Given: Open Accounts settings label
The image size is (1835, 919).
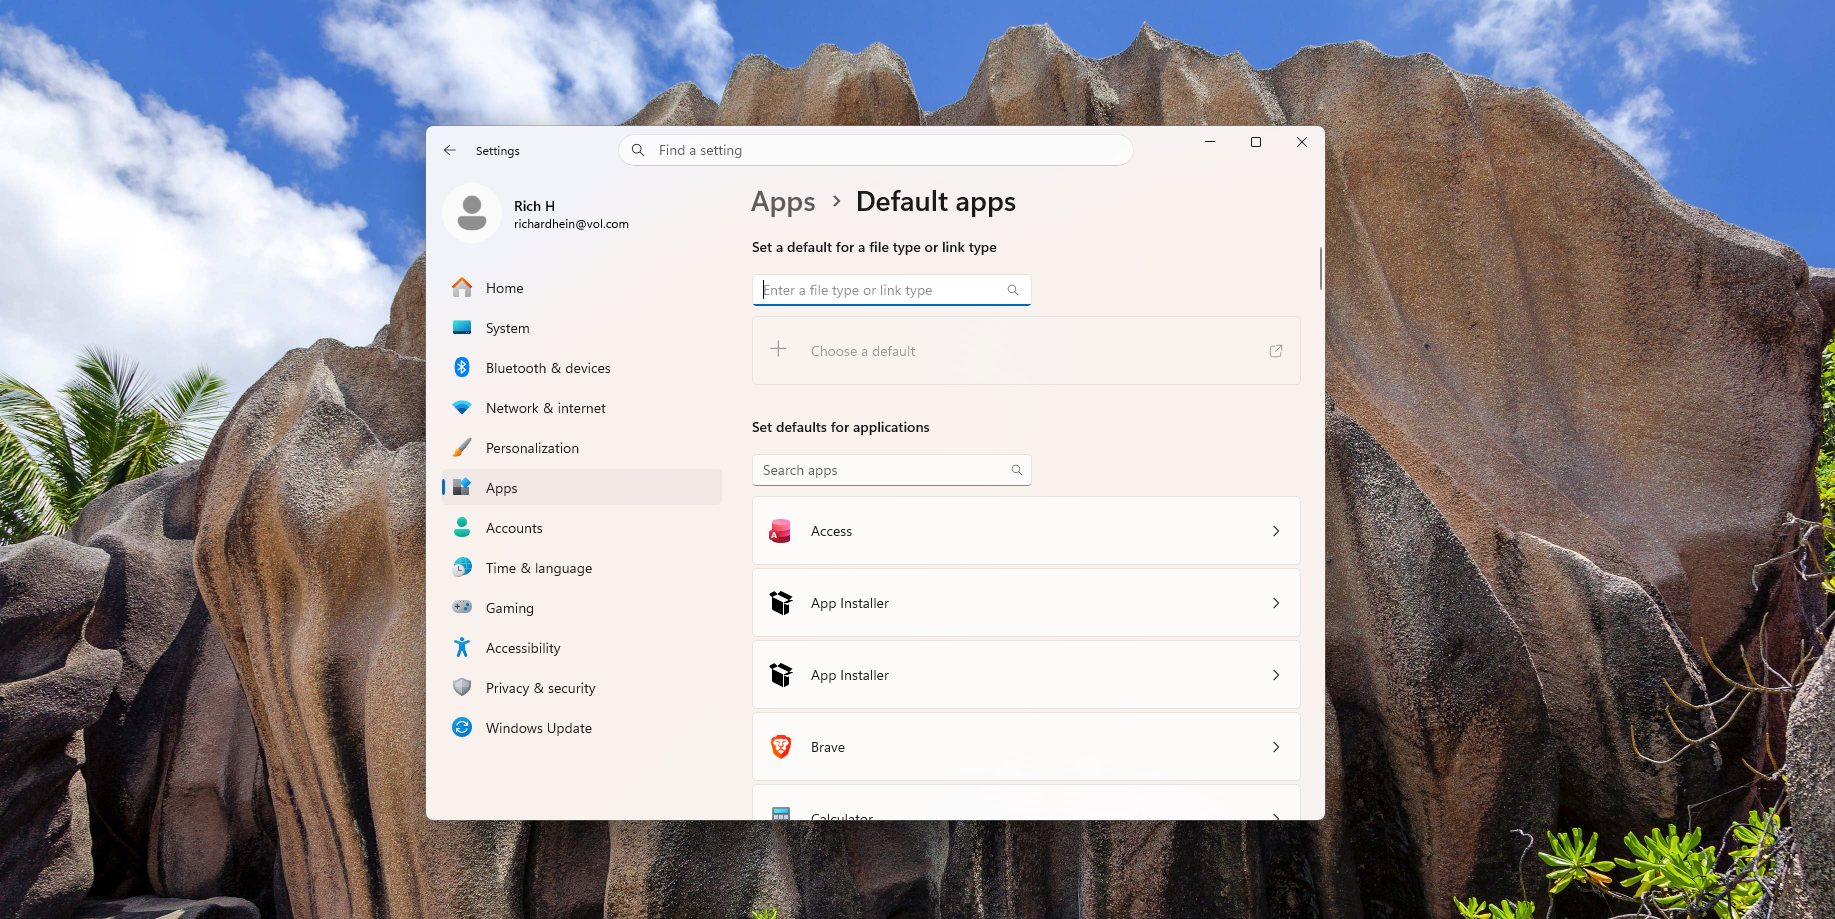Looking at the screenshot, I should pos(514,528).
